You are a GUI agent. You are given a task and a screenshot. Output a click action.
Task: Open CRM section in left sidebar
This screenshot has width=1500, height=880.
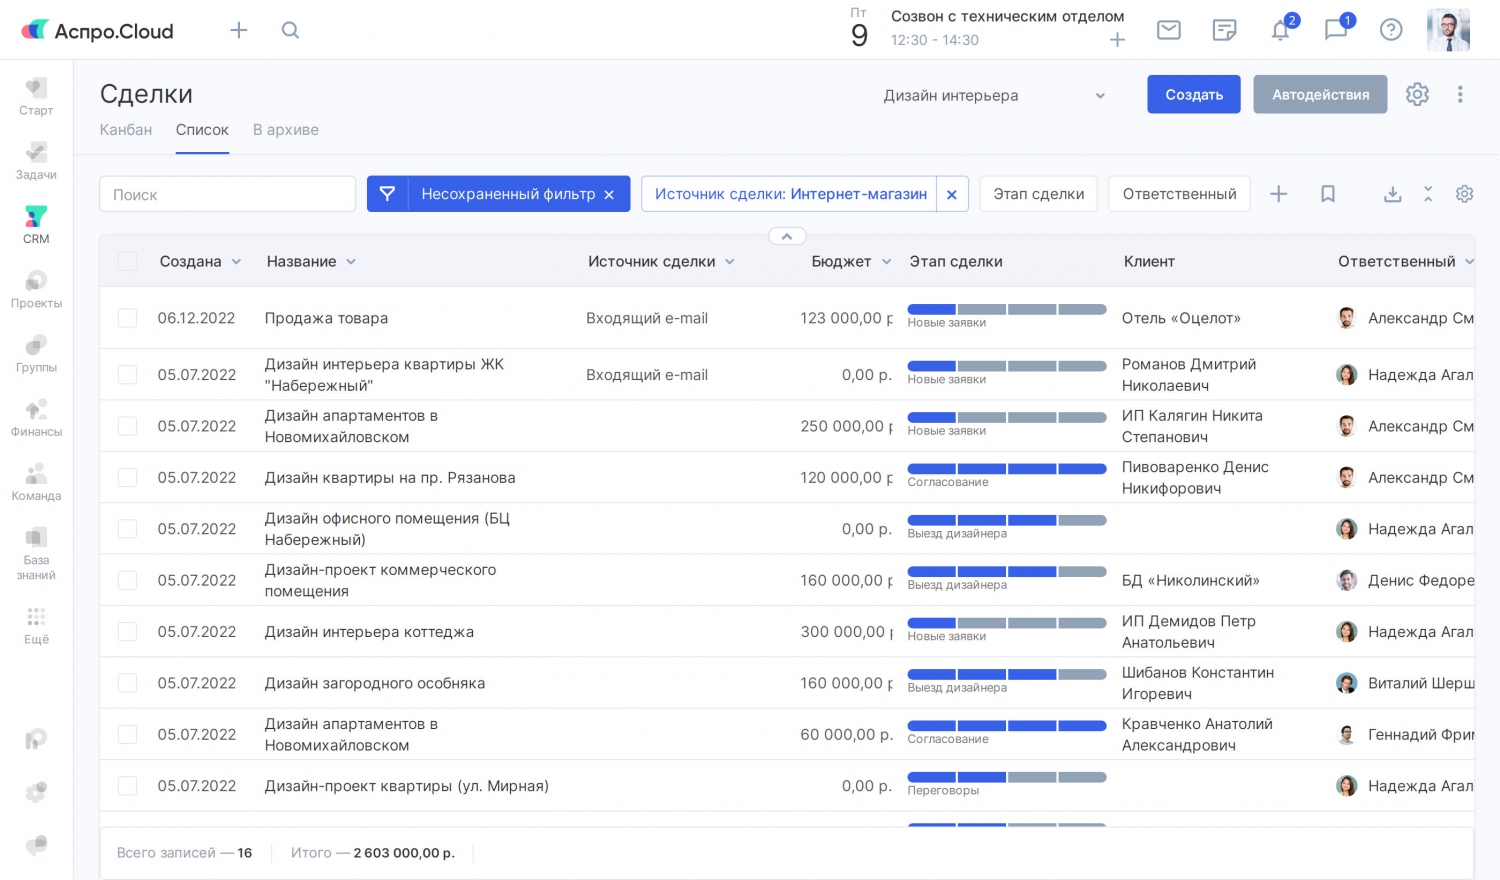(x=36, y=224)
